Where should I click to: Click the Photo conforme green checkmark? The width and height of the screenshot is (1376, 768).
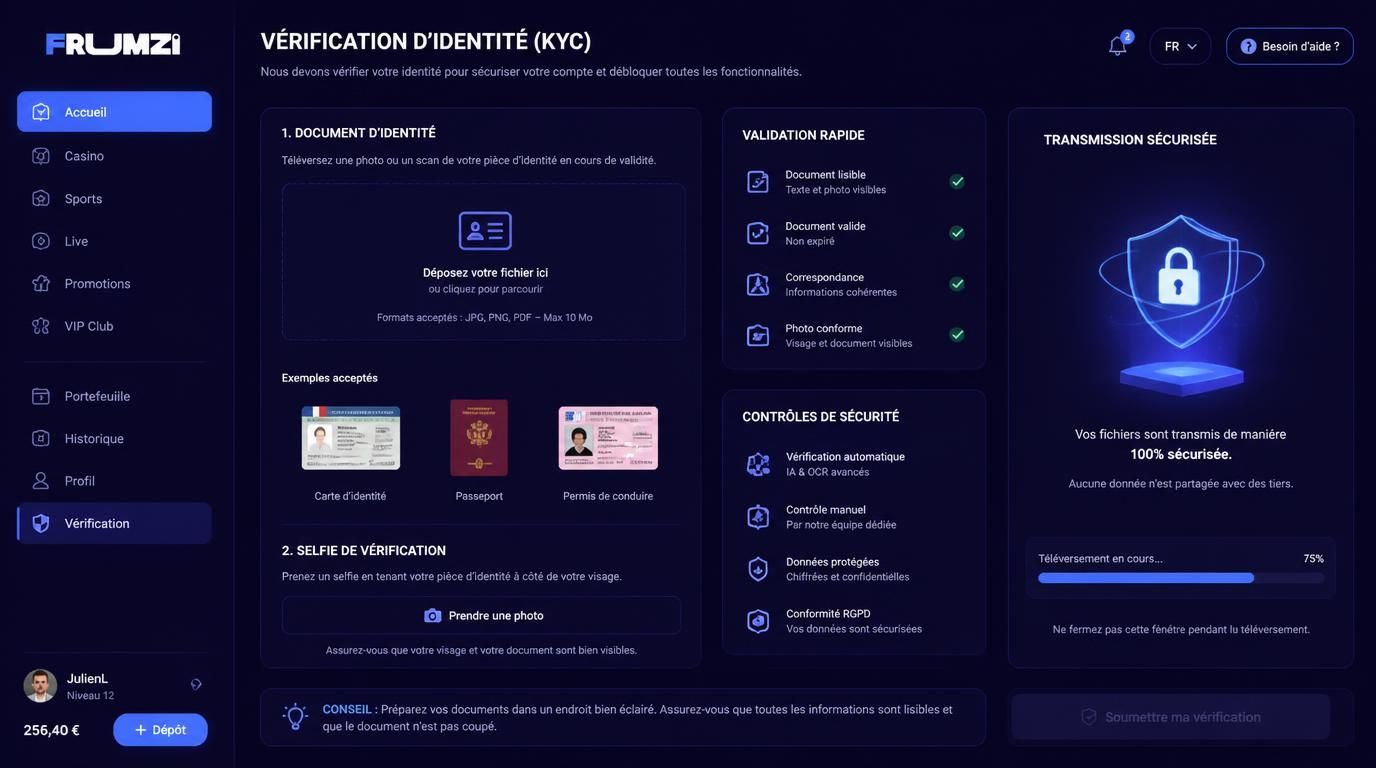957,335
